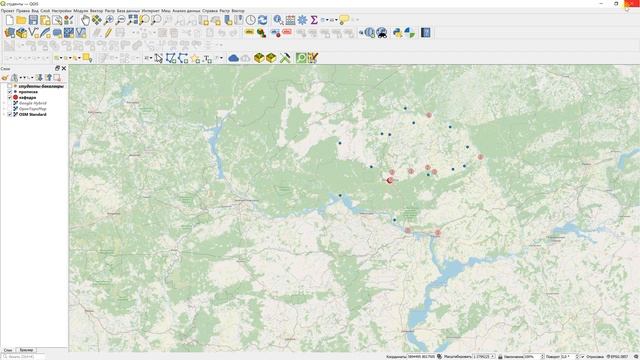
Task: Enable the студенты-бакалавры layer checkbox
Action: click(x=10, y=86)
